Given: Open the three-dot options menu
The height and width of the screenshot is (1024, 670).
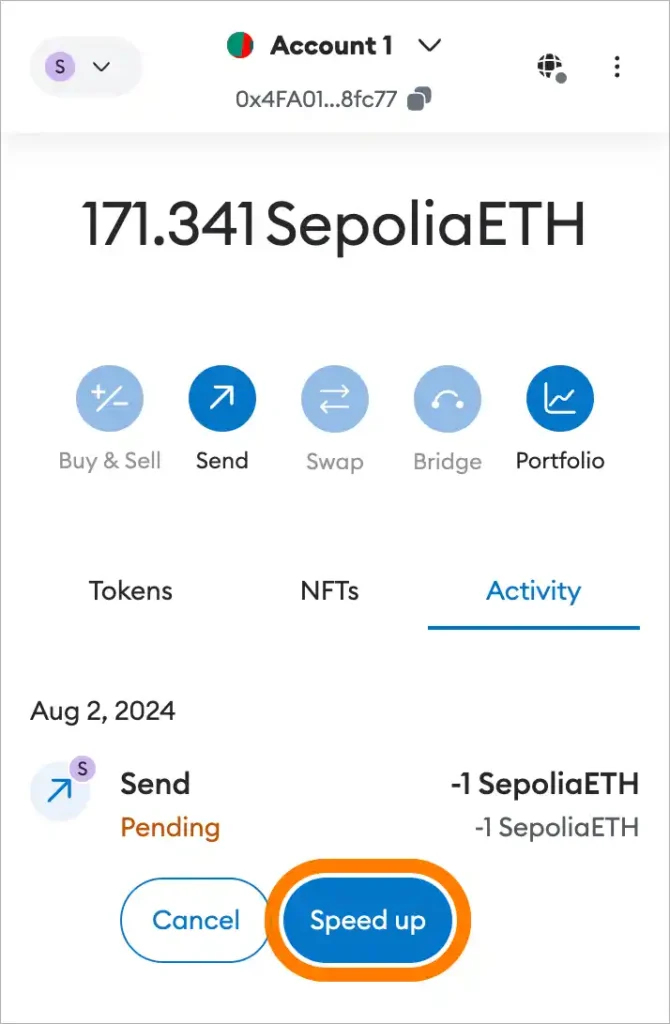Looking at the screenshot, I should [x=617, y=67].
